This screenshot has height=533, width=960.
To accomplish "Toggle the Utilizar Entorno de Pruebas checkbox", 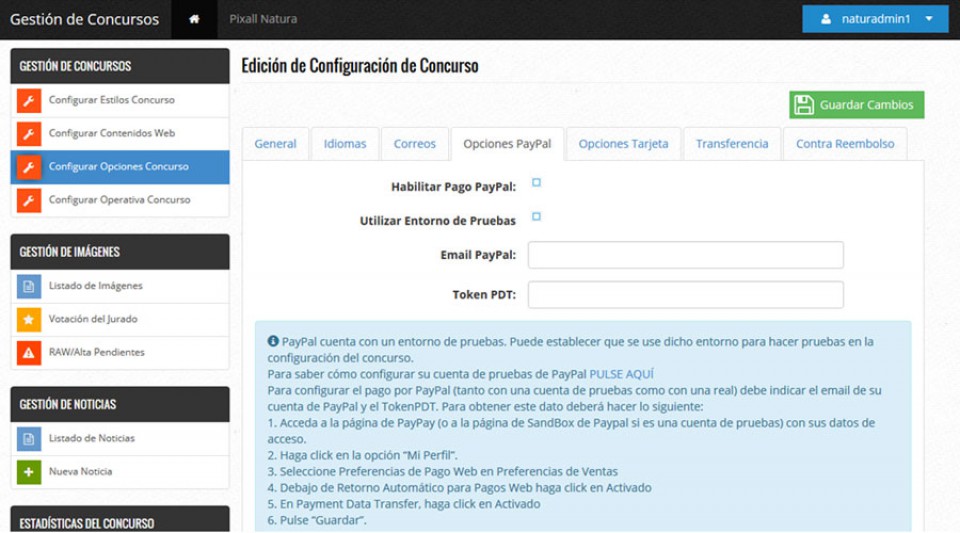I will 536,217.
